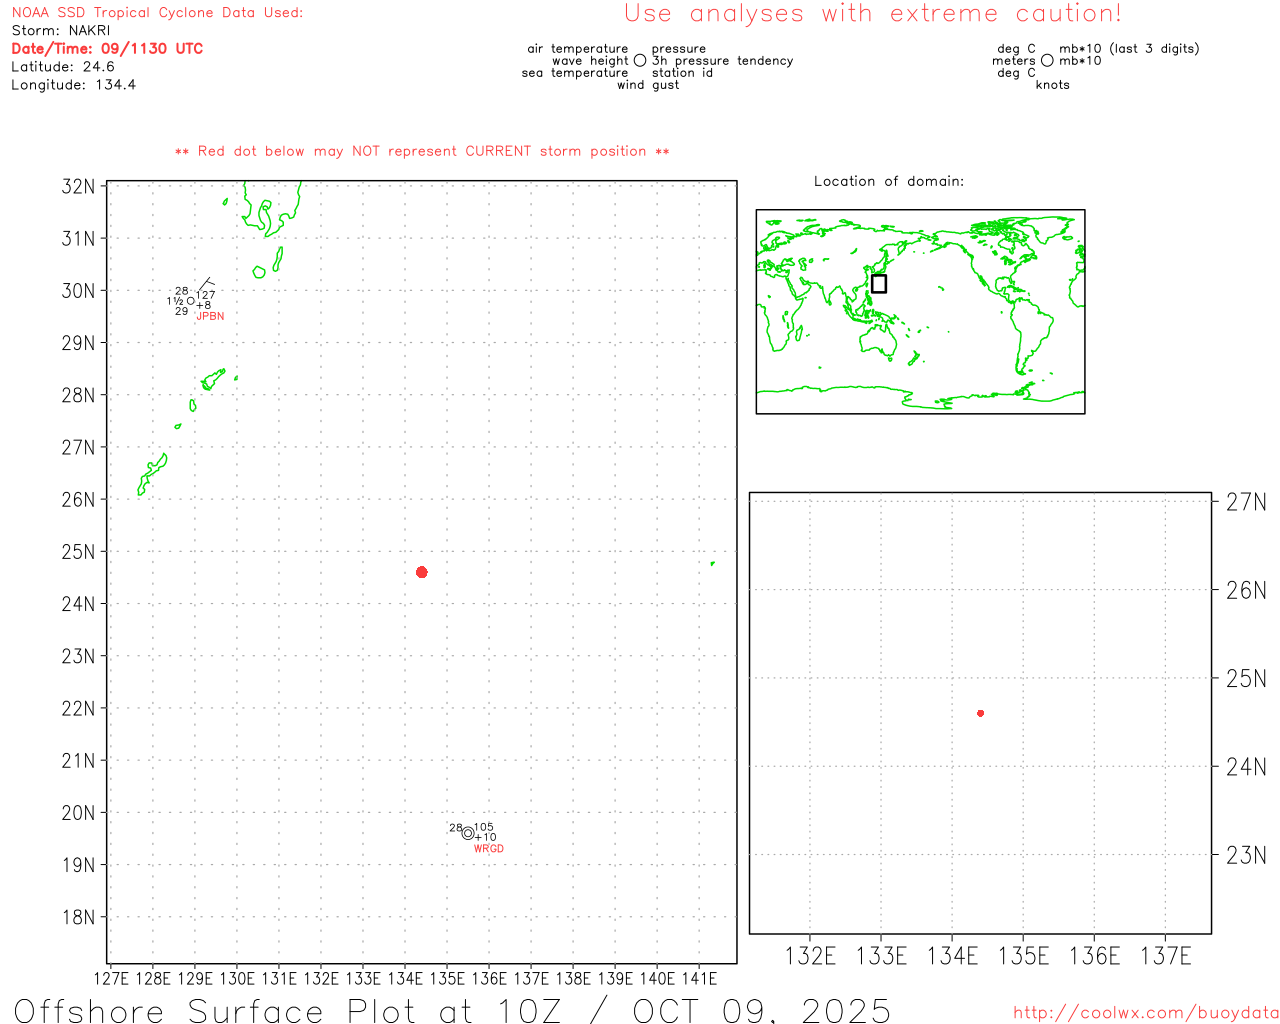This screenshot has width=1280, height=1024.
Task: Click the 18N latitude axis label
Action: (79, 918)
